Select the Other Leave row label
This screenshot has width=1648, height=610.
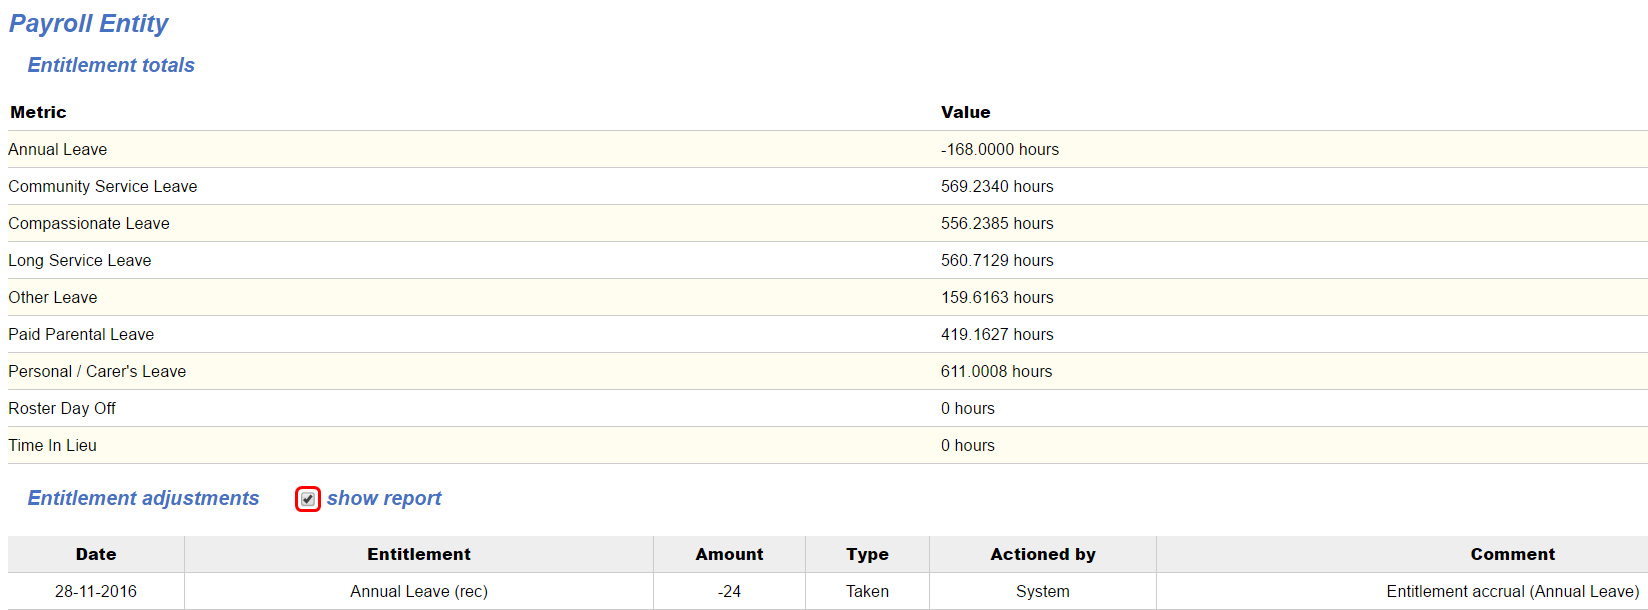coord(53,297)
